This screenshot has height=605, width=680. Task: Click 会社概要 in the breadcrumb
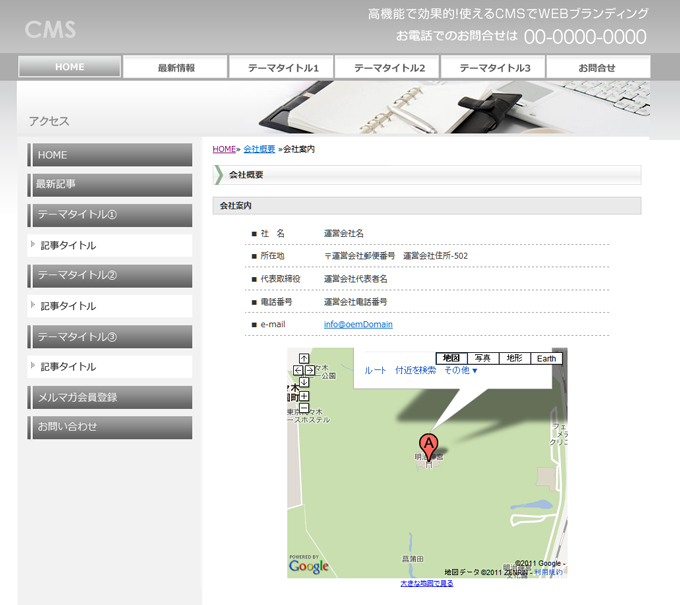click(x=258, y=149)
